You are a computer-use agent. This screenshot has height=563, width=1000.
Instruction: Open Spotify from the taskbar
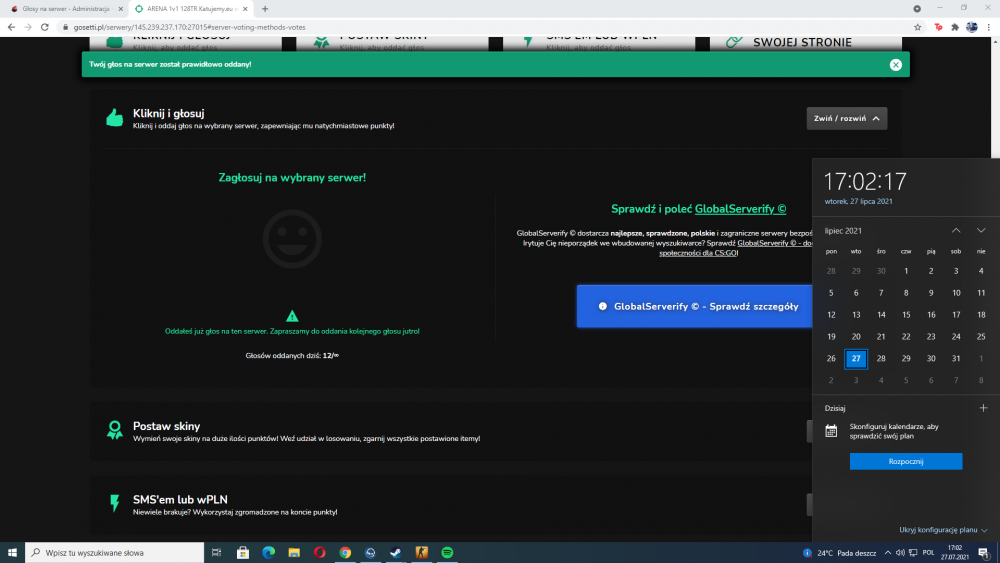click(x=447, y=553)
